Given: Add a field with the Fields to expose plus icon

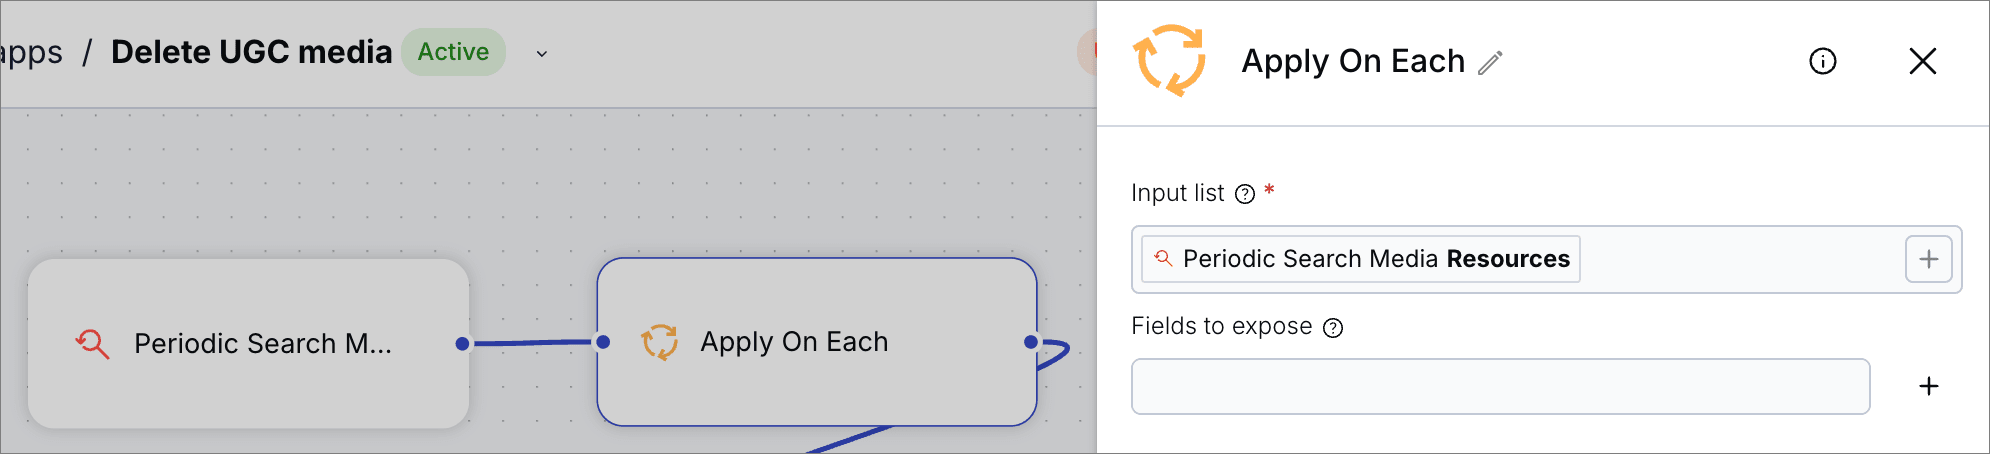Looking at the screenshot, I should 1929,386.
